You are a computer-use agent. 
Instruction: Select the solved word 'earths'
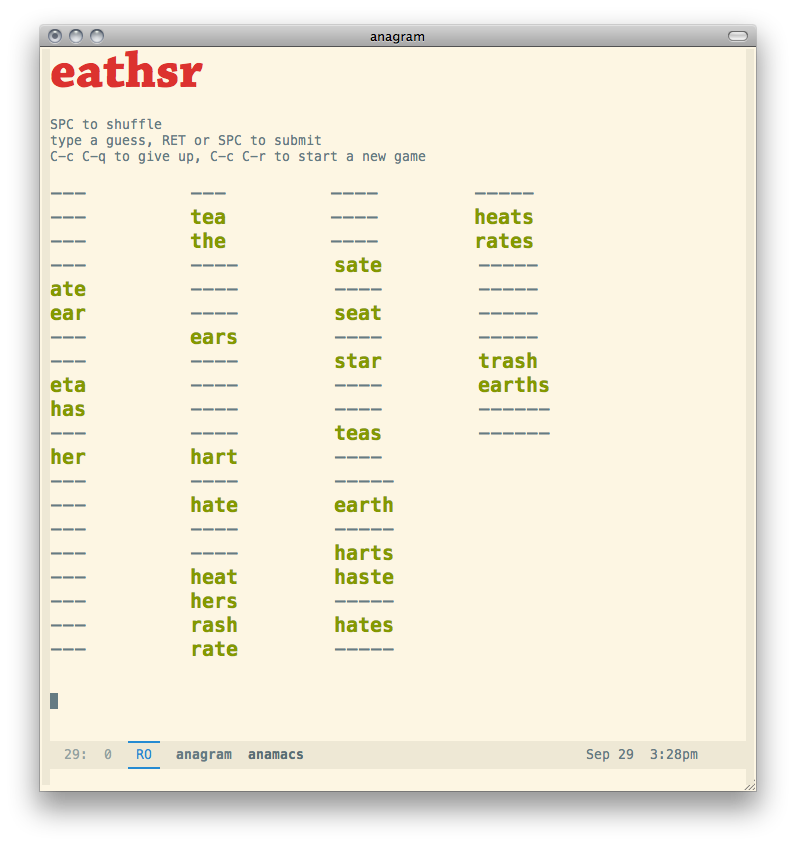(x=514, y=385)
